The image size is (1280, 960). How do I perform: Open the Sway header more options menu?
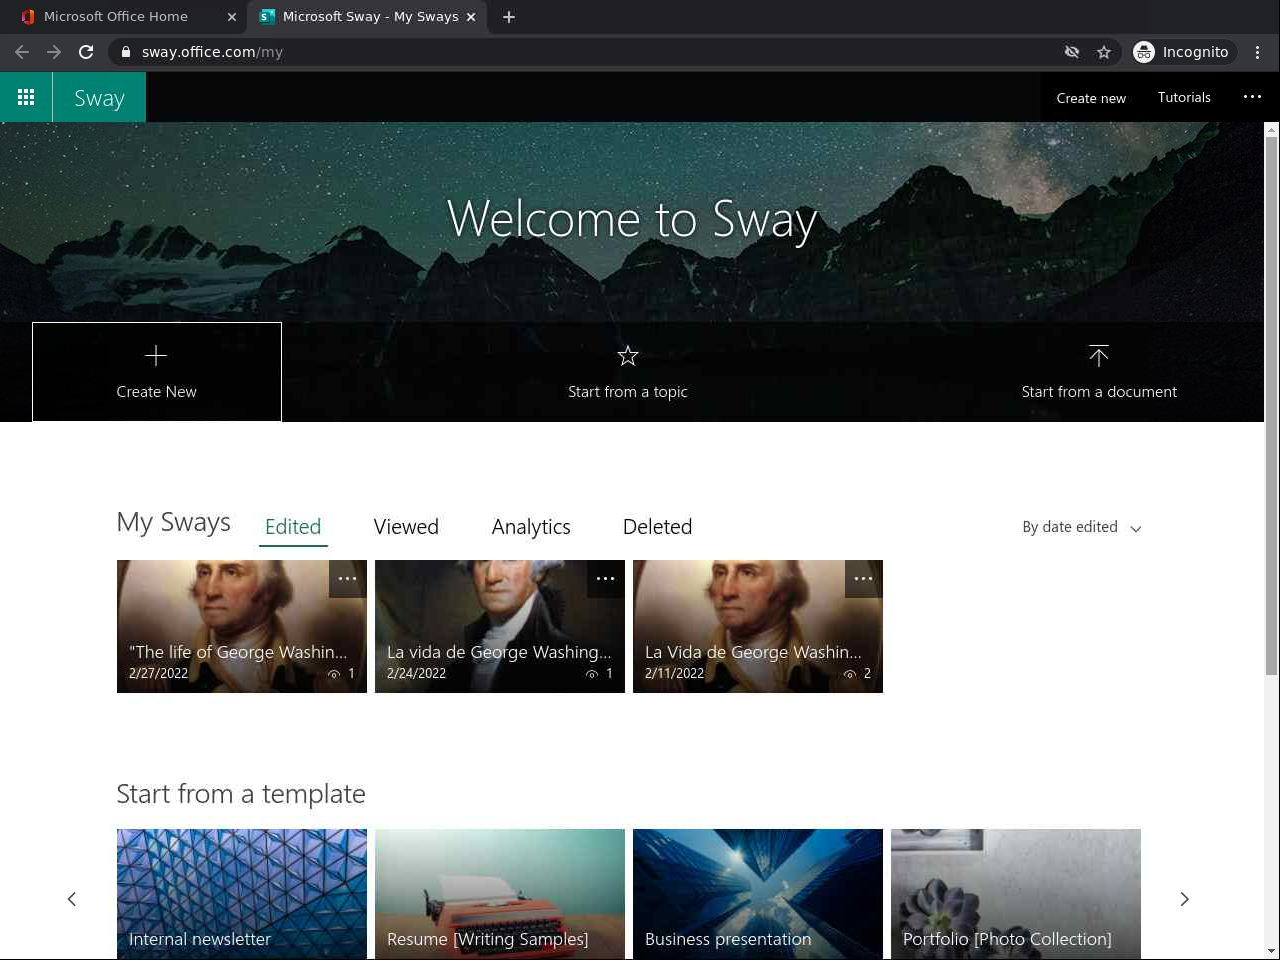tap(1252, 97)
